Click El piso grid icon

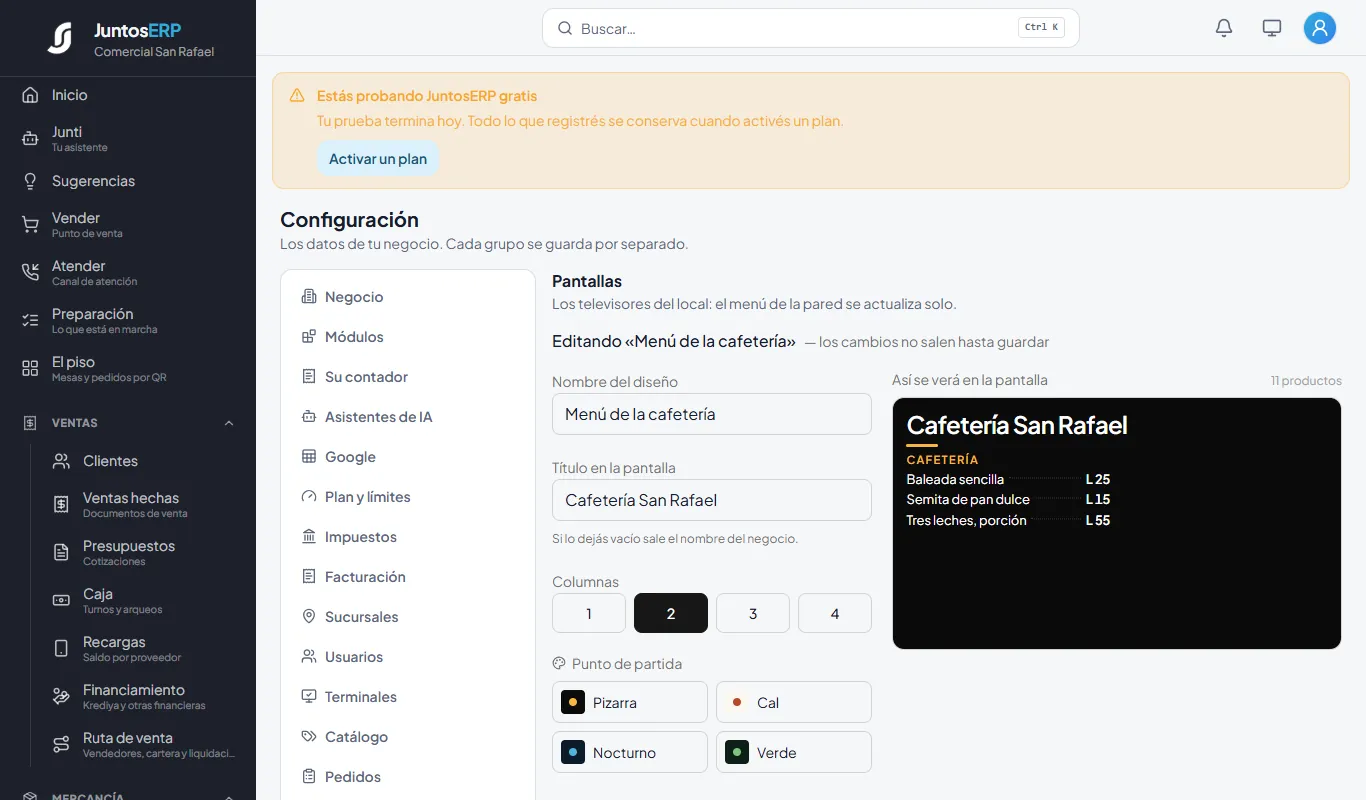click(x=30, y=369)
